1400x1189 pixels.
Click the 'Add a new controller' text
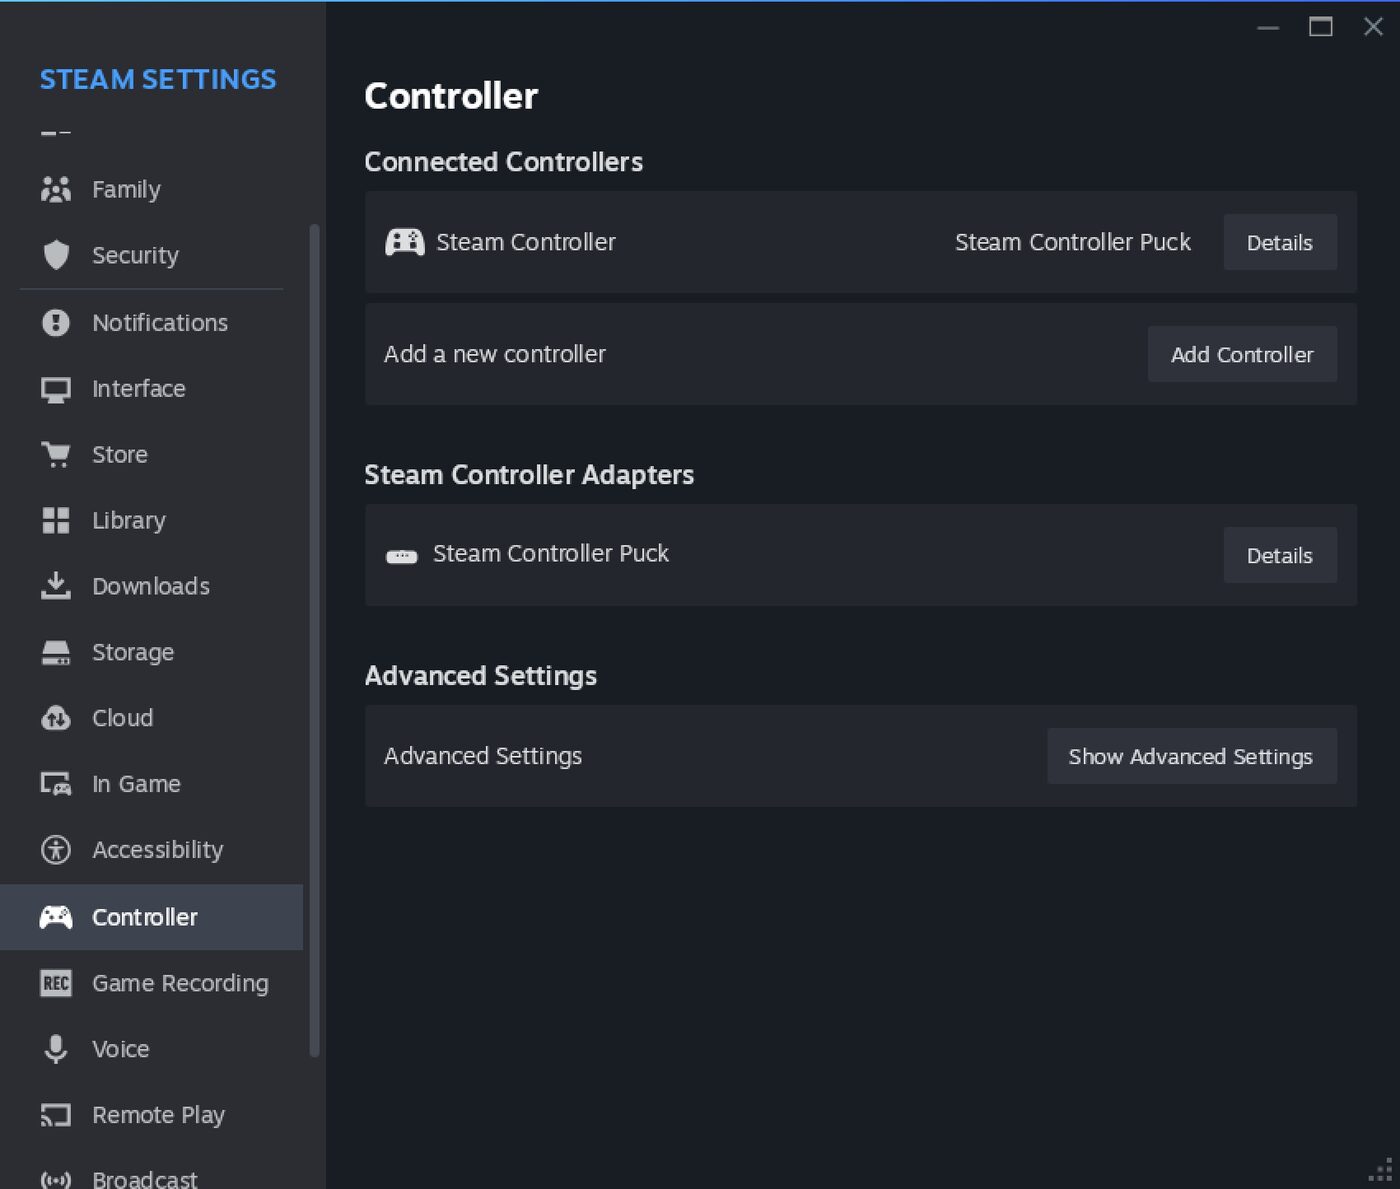coord(495,354)
